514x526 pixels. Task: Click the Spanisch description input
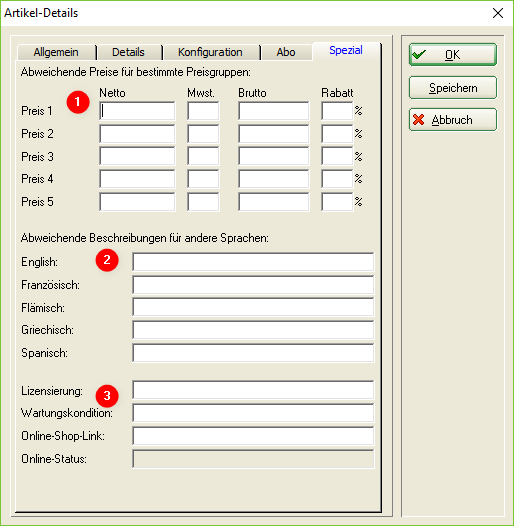[253, 353]
